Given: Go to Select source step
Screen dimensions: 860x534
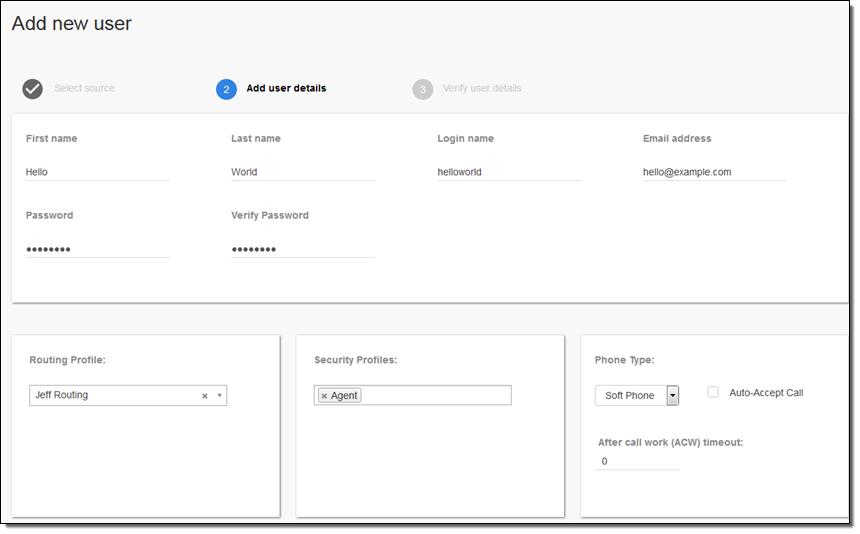Looking at the screenshot, I should (84, 89).
